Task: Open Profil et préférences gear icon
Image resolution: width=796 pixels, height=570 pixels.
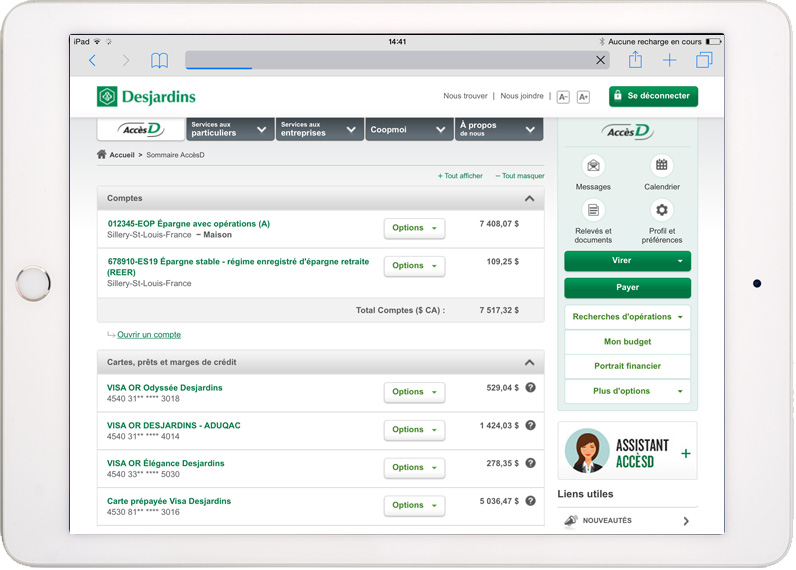Action: [661, 211]
